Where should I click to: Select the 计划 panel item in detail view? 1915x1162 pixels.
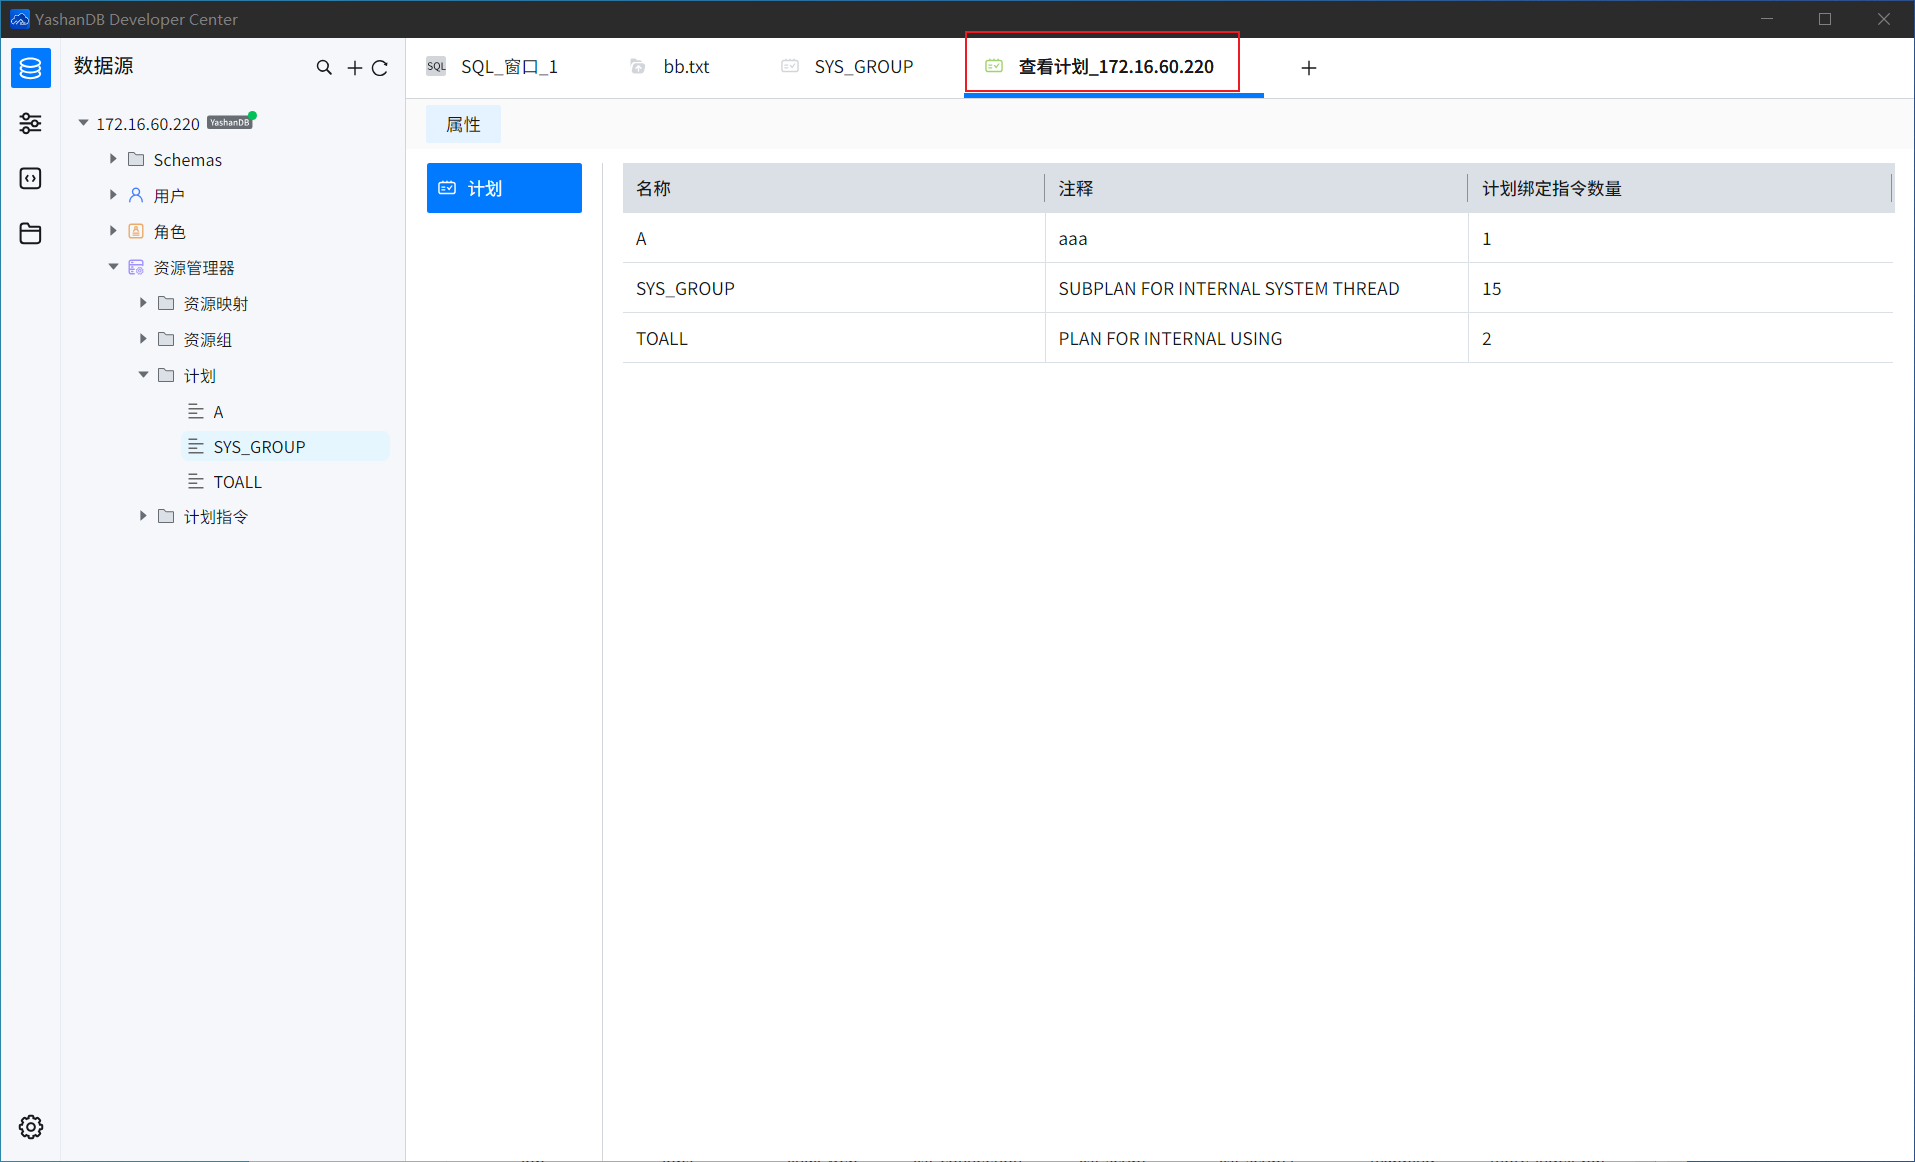(503, 187)
